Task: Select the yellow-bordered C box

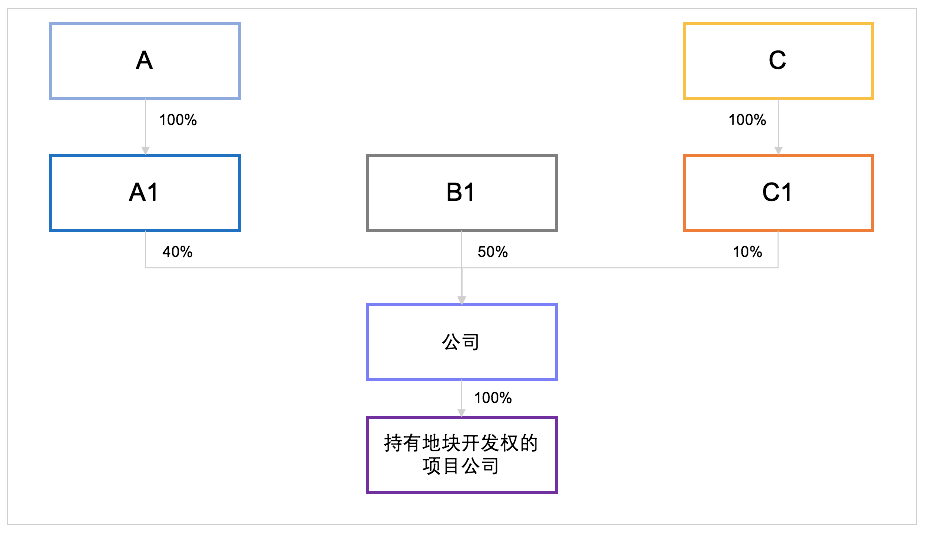Action: [x=778, y=61]
